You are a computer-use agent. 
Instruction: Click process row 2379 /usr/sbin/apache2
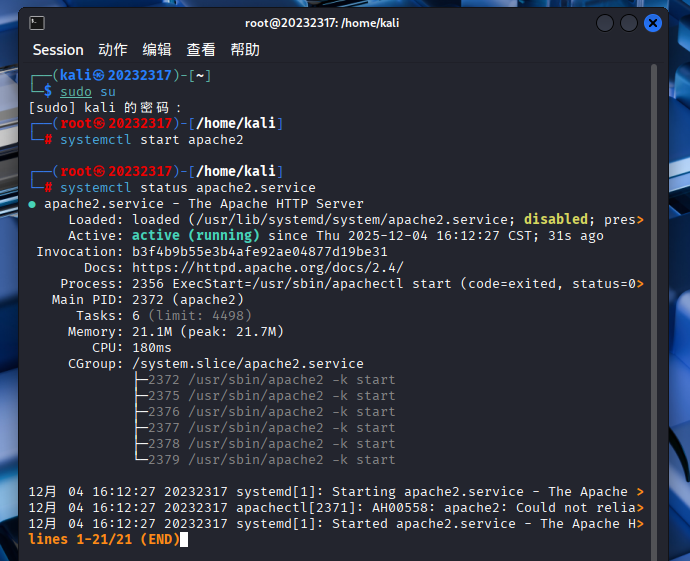tap(272, 459)
